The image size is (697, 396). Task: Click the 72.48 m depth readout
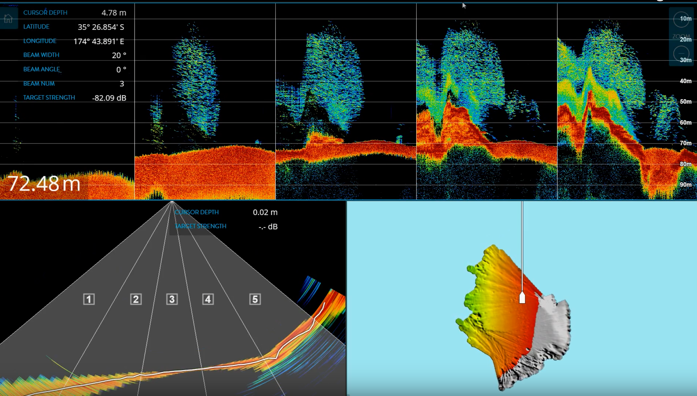(x=44, y=184)
